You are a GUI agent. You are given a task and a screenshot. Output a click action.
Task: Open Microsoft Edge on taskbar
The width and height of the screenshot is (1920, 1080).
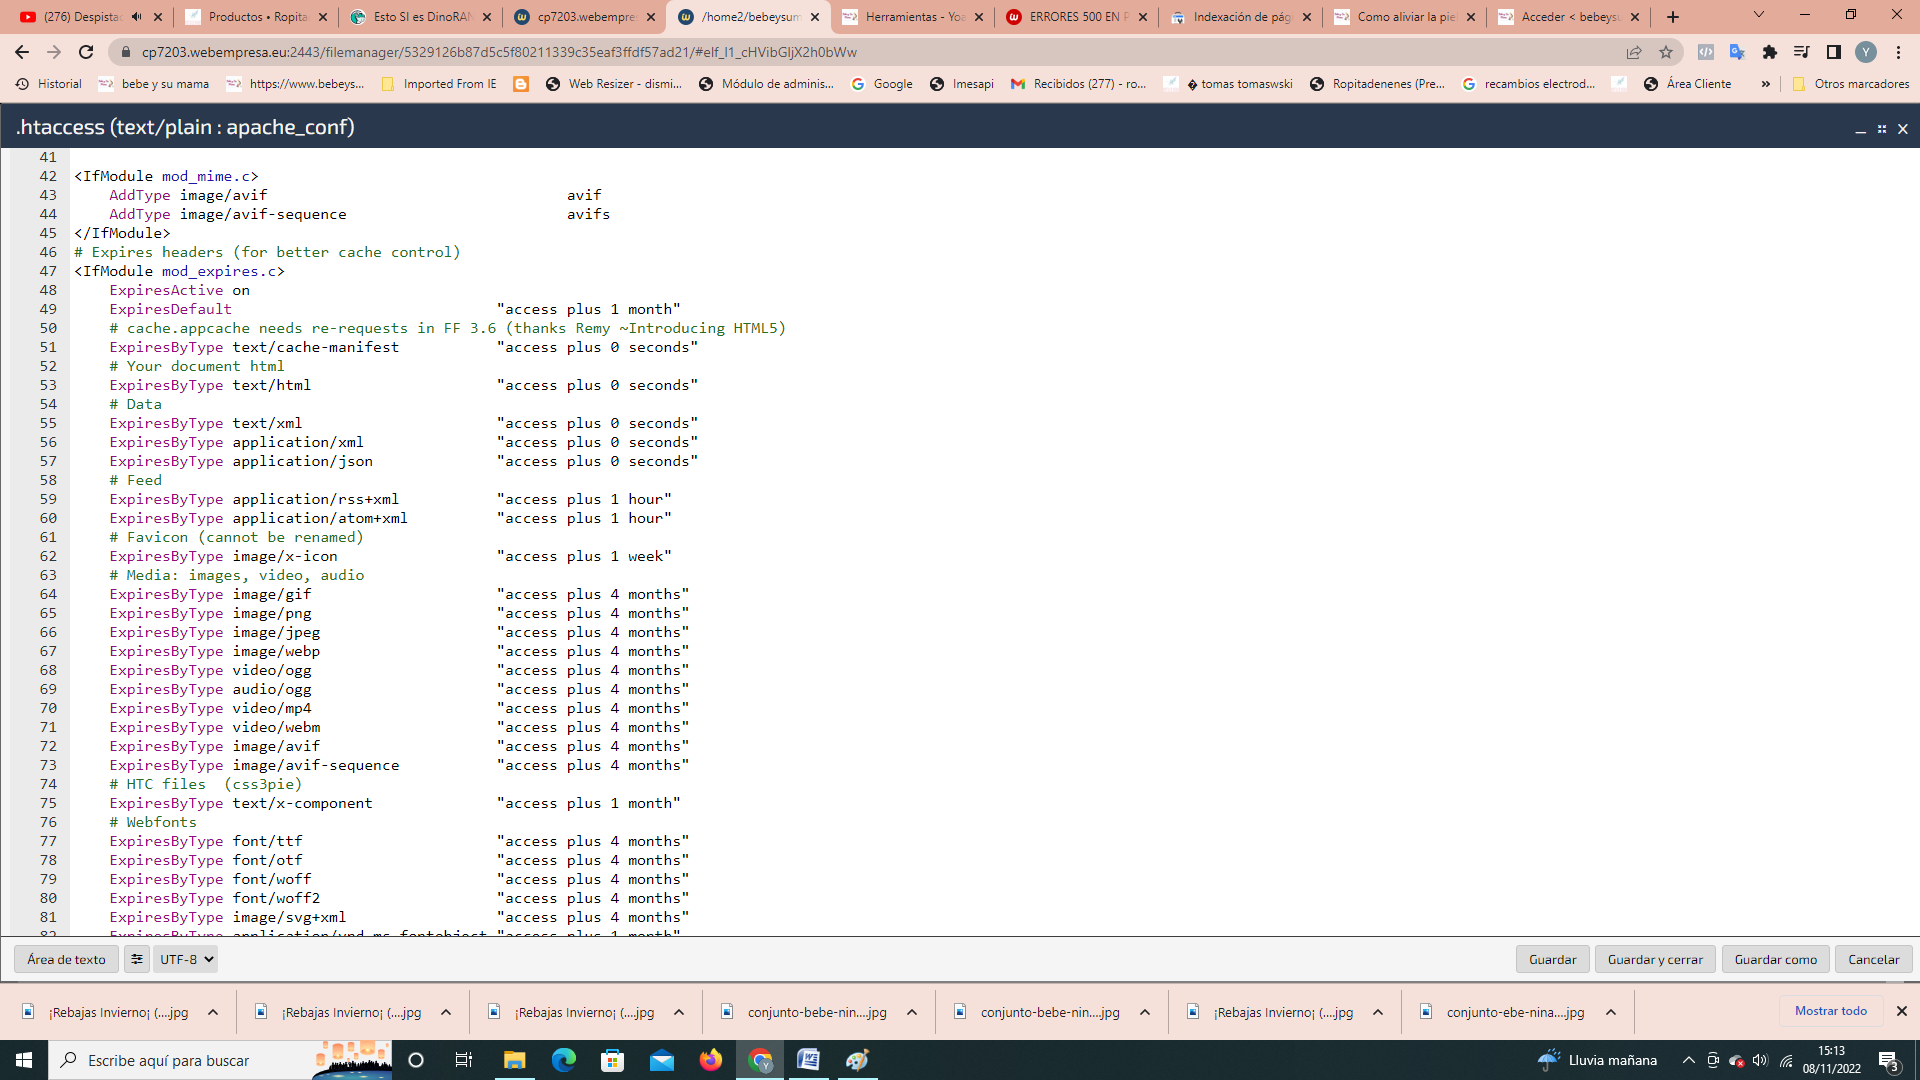point(563,1060)
